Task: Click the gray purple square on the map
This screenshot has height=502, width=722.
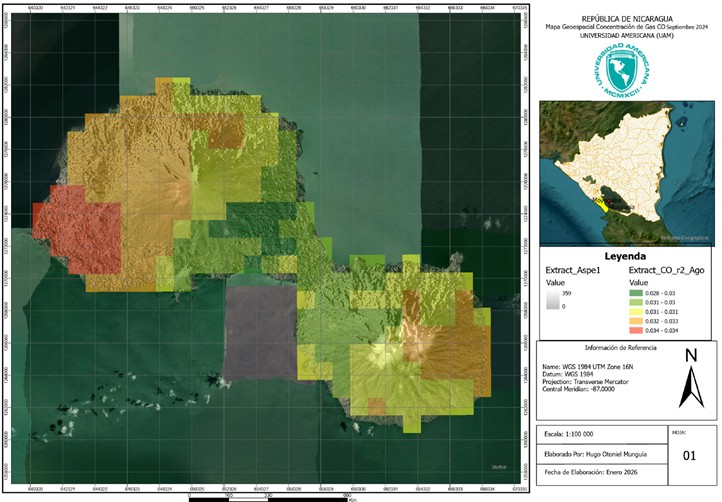Action: [260, 333]
